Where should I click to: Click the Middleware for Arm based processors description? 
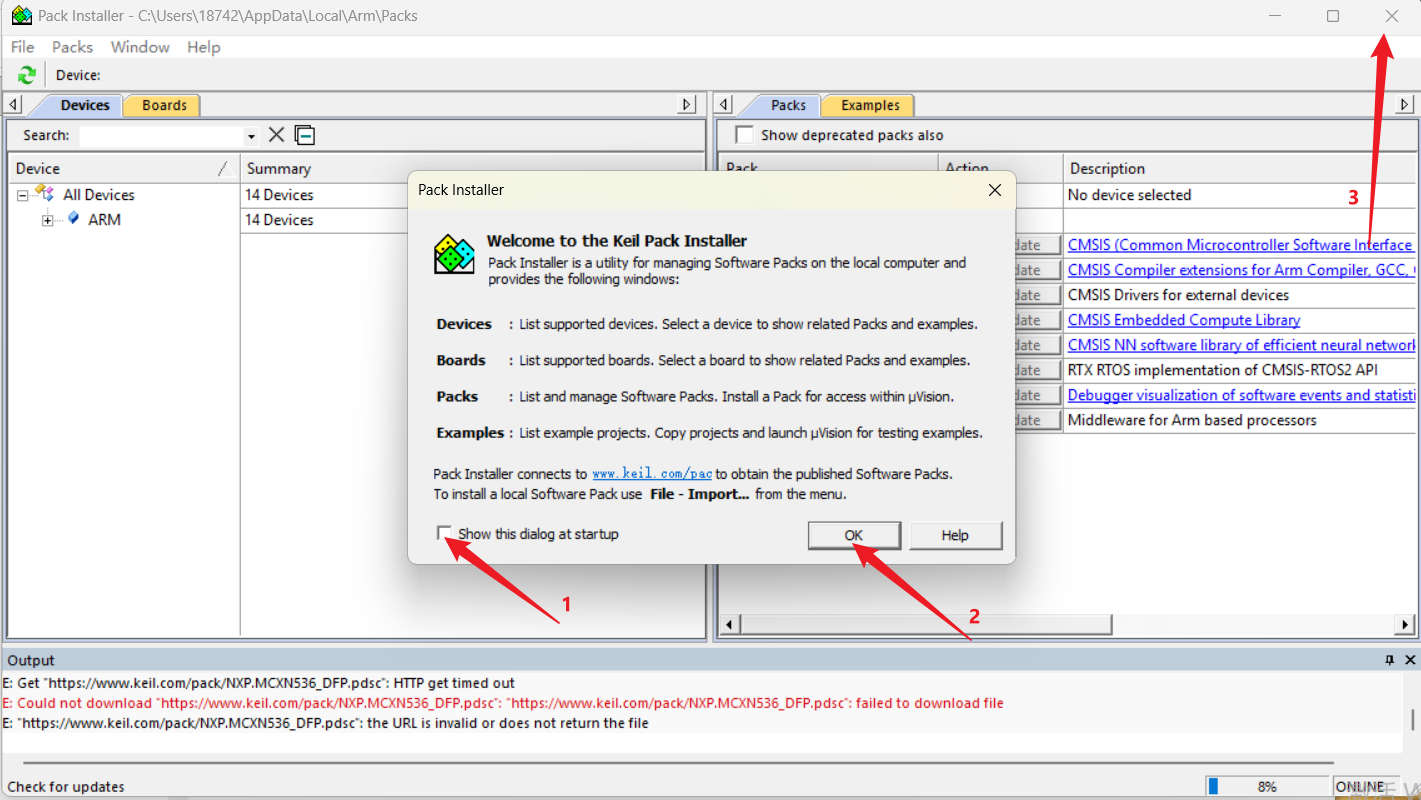point(1192,420)
